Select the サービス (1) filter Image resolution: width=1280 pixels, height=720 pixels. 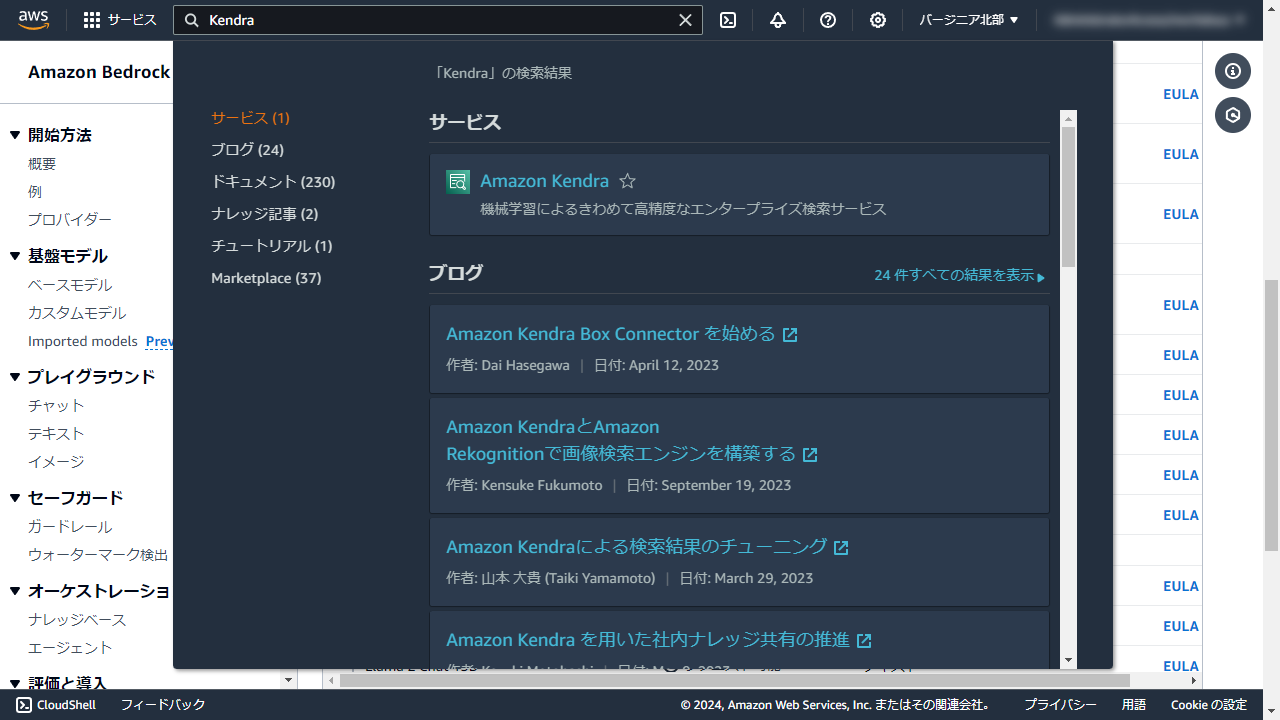[250, 118]
